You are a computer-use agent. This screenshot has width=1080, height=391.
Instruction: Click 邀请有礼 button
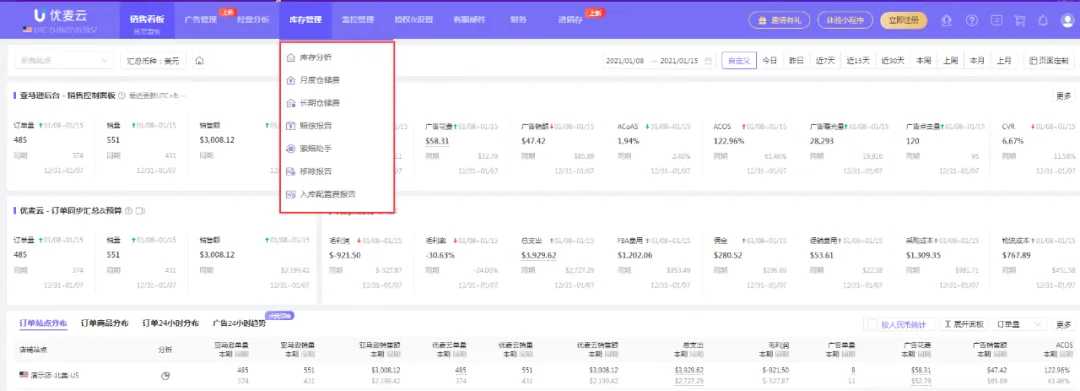point(779,20)
